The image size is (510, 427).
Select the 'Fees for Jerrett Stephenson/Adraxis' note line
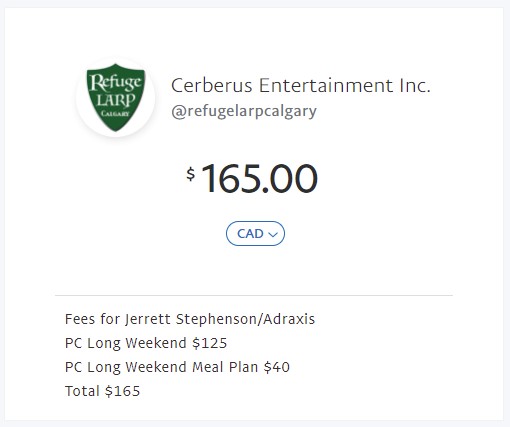[190, 319]
